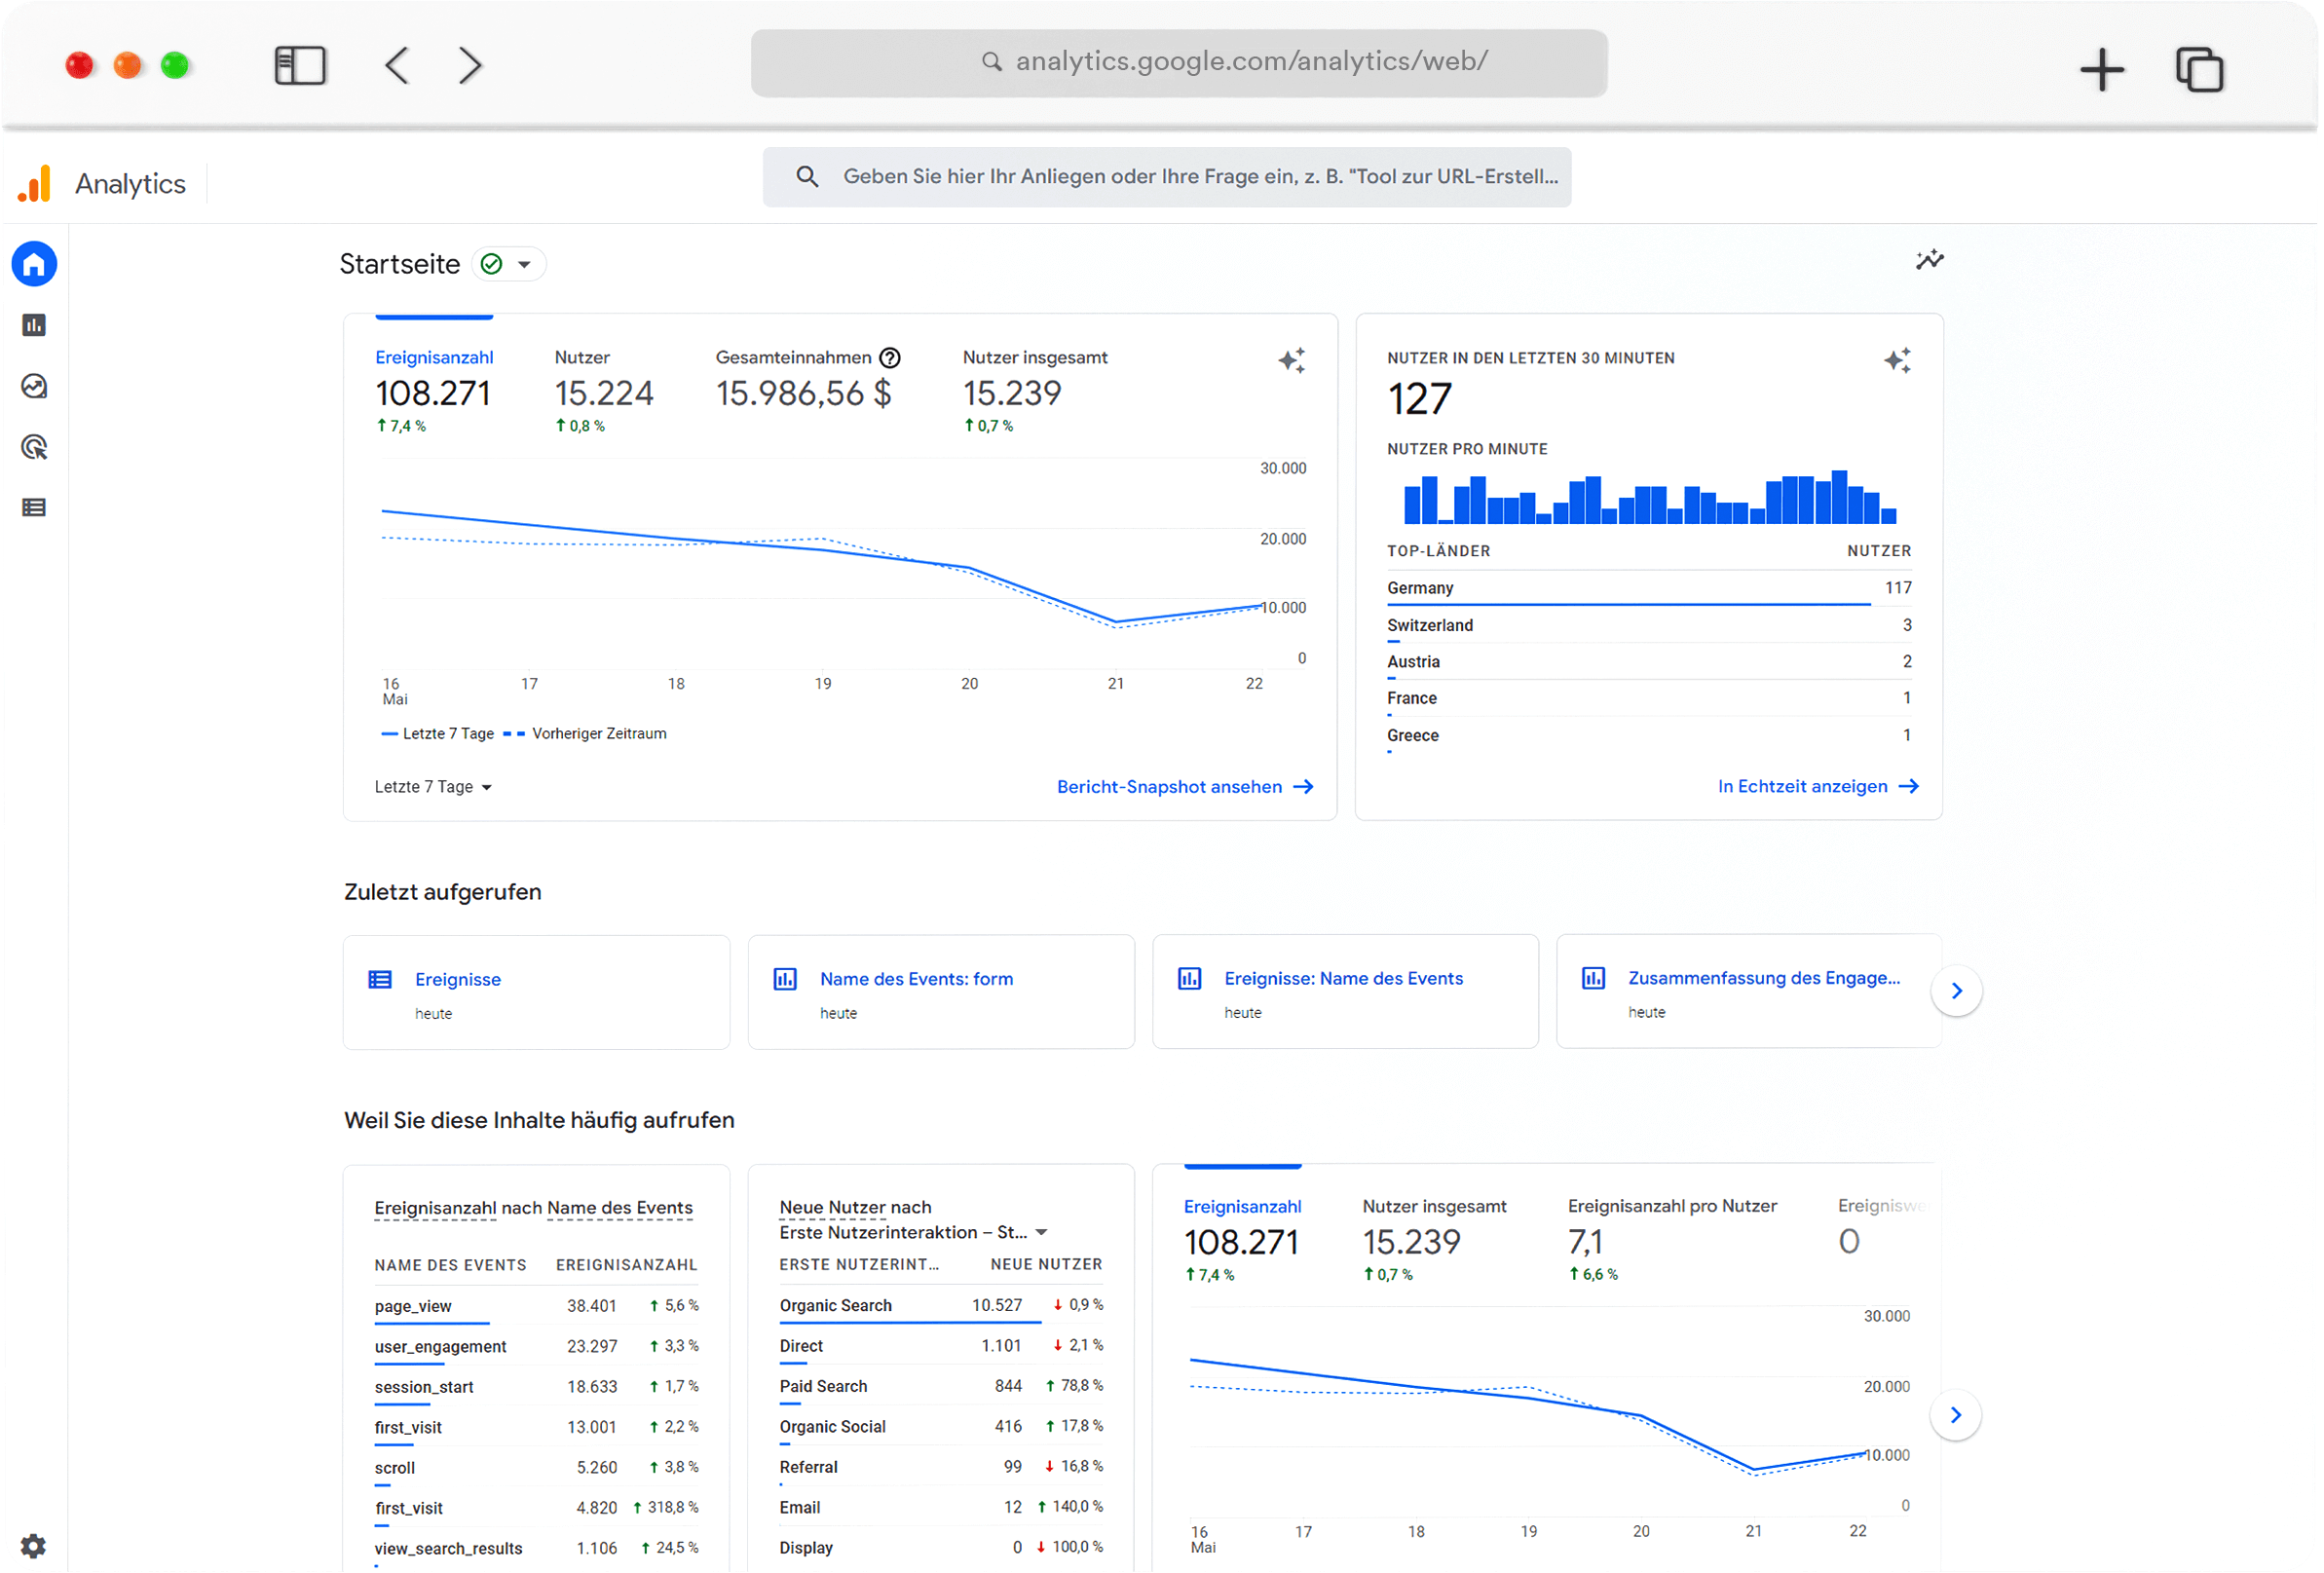Click the Paid Search channel row
Viewport: 2324px width, 1573px height.
pyautogui.click(x=941, y=1387)
